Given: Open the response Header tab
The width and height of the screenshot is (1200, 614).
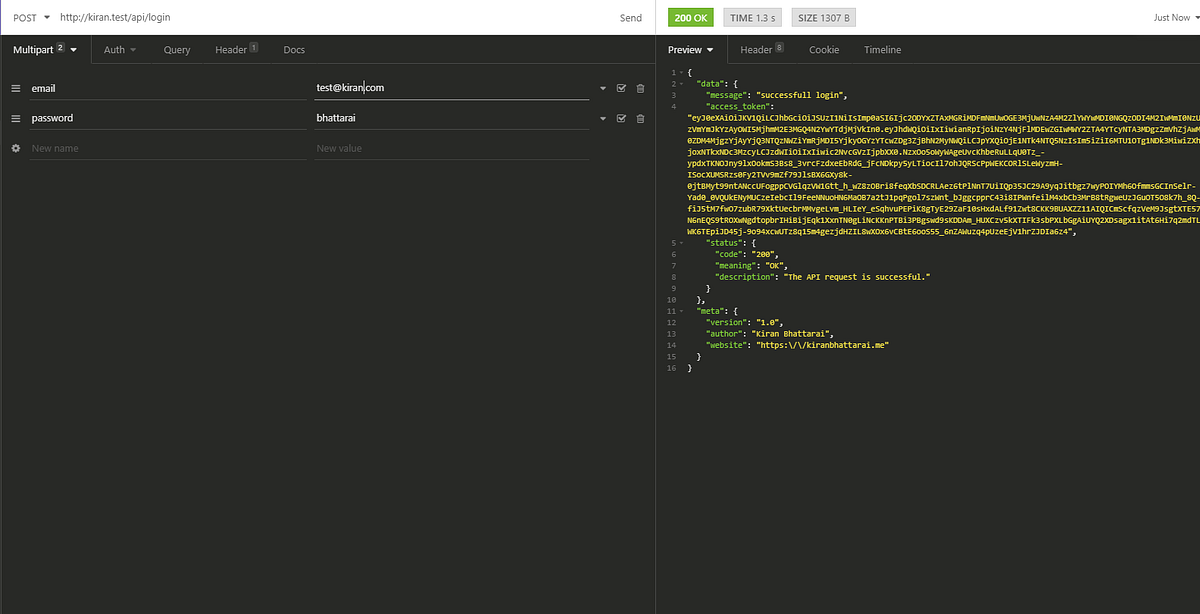Looking at the screenshot, I should tap(755, 49).
